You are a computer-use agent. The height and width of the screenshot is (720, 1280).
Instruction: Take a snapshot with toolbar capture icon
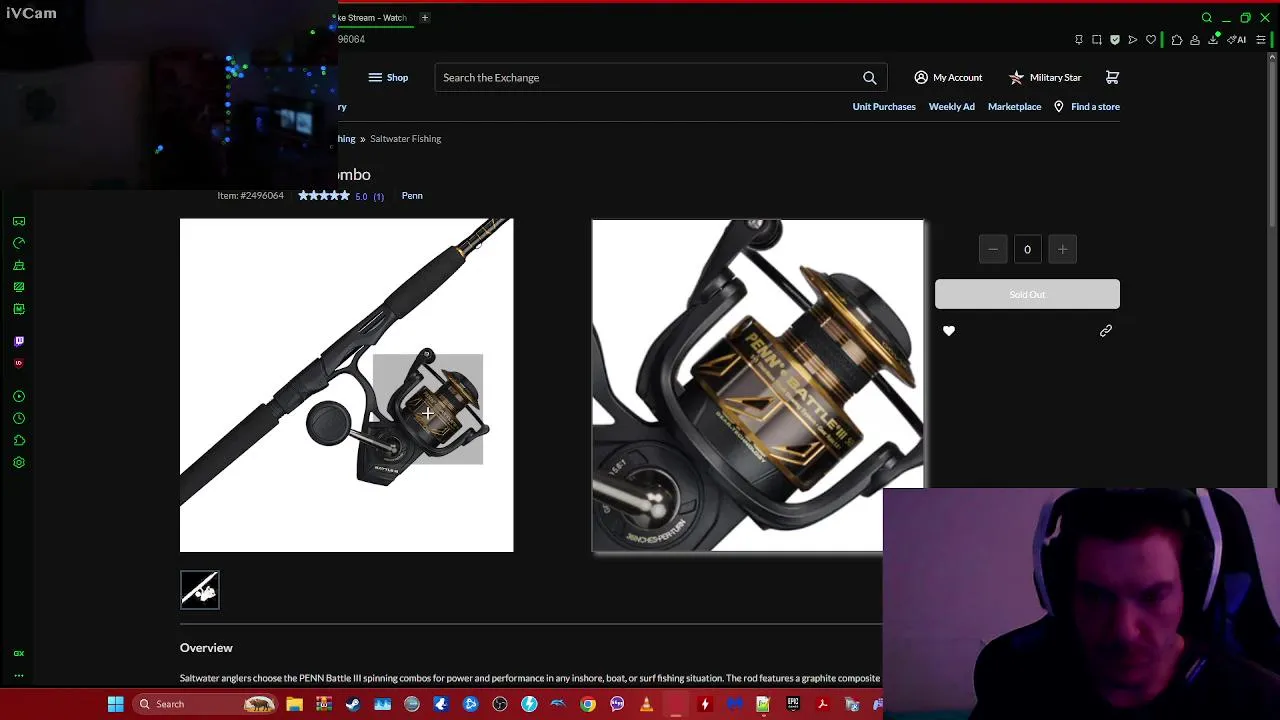point(1097,40)
